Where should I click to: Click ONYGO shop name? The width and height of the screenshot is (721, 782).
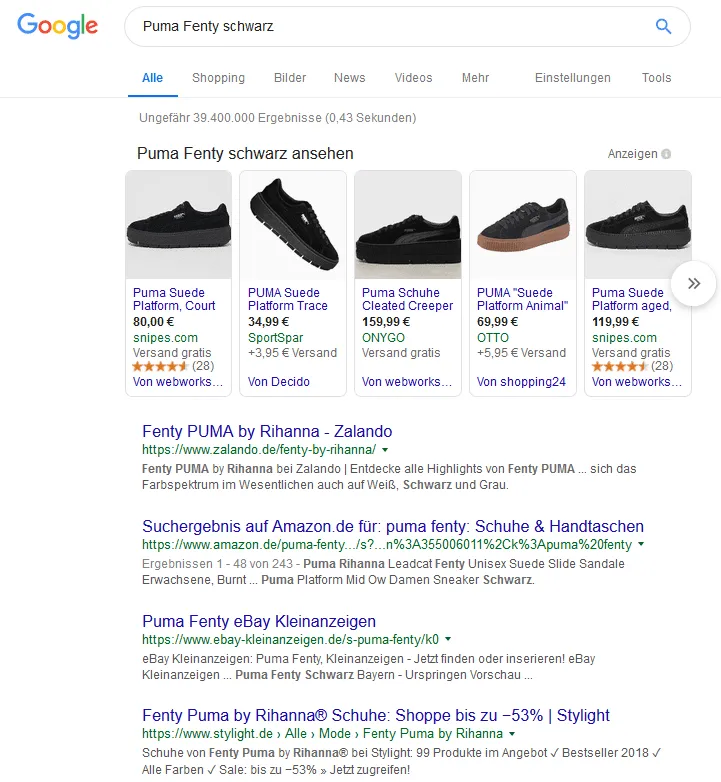point(383,338)
